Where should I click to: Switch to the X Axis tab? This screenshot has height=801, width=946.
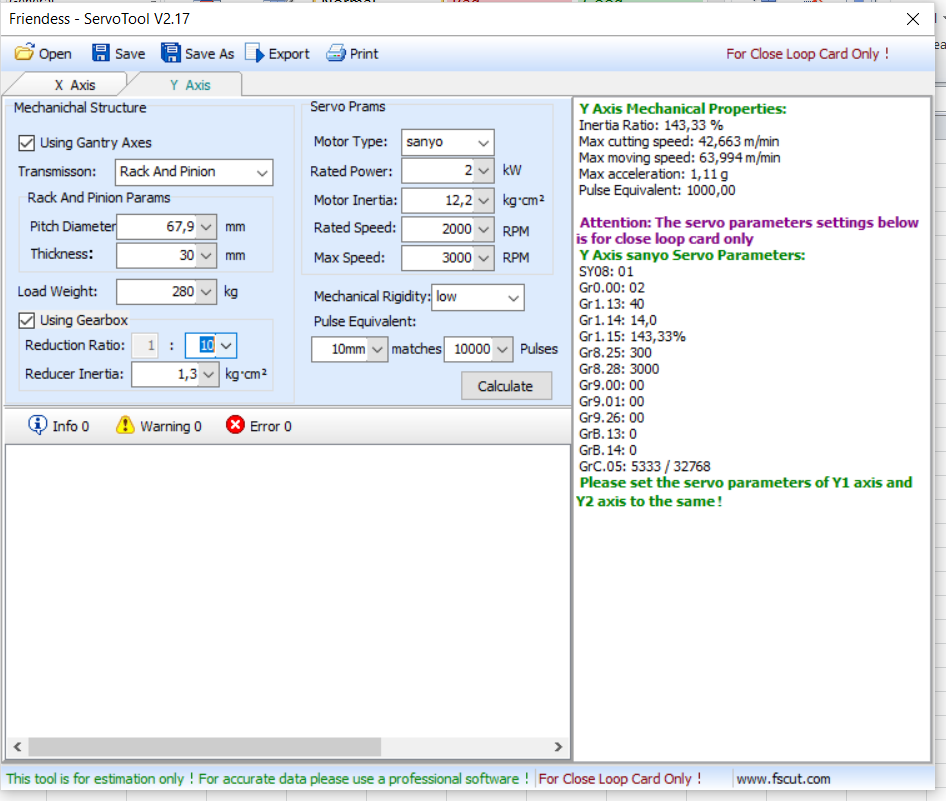pos(74,85)
